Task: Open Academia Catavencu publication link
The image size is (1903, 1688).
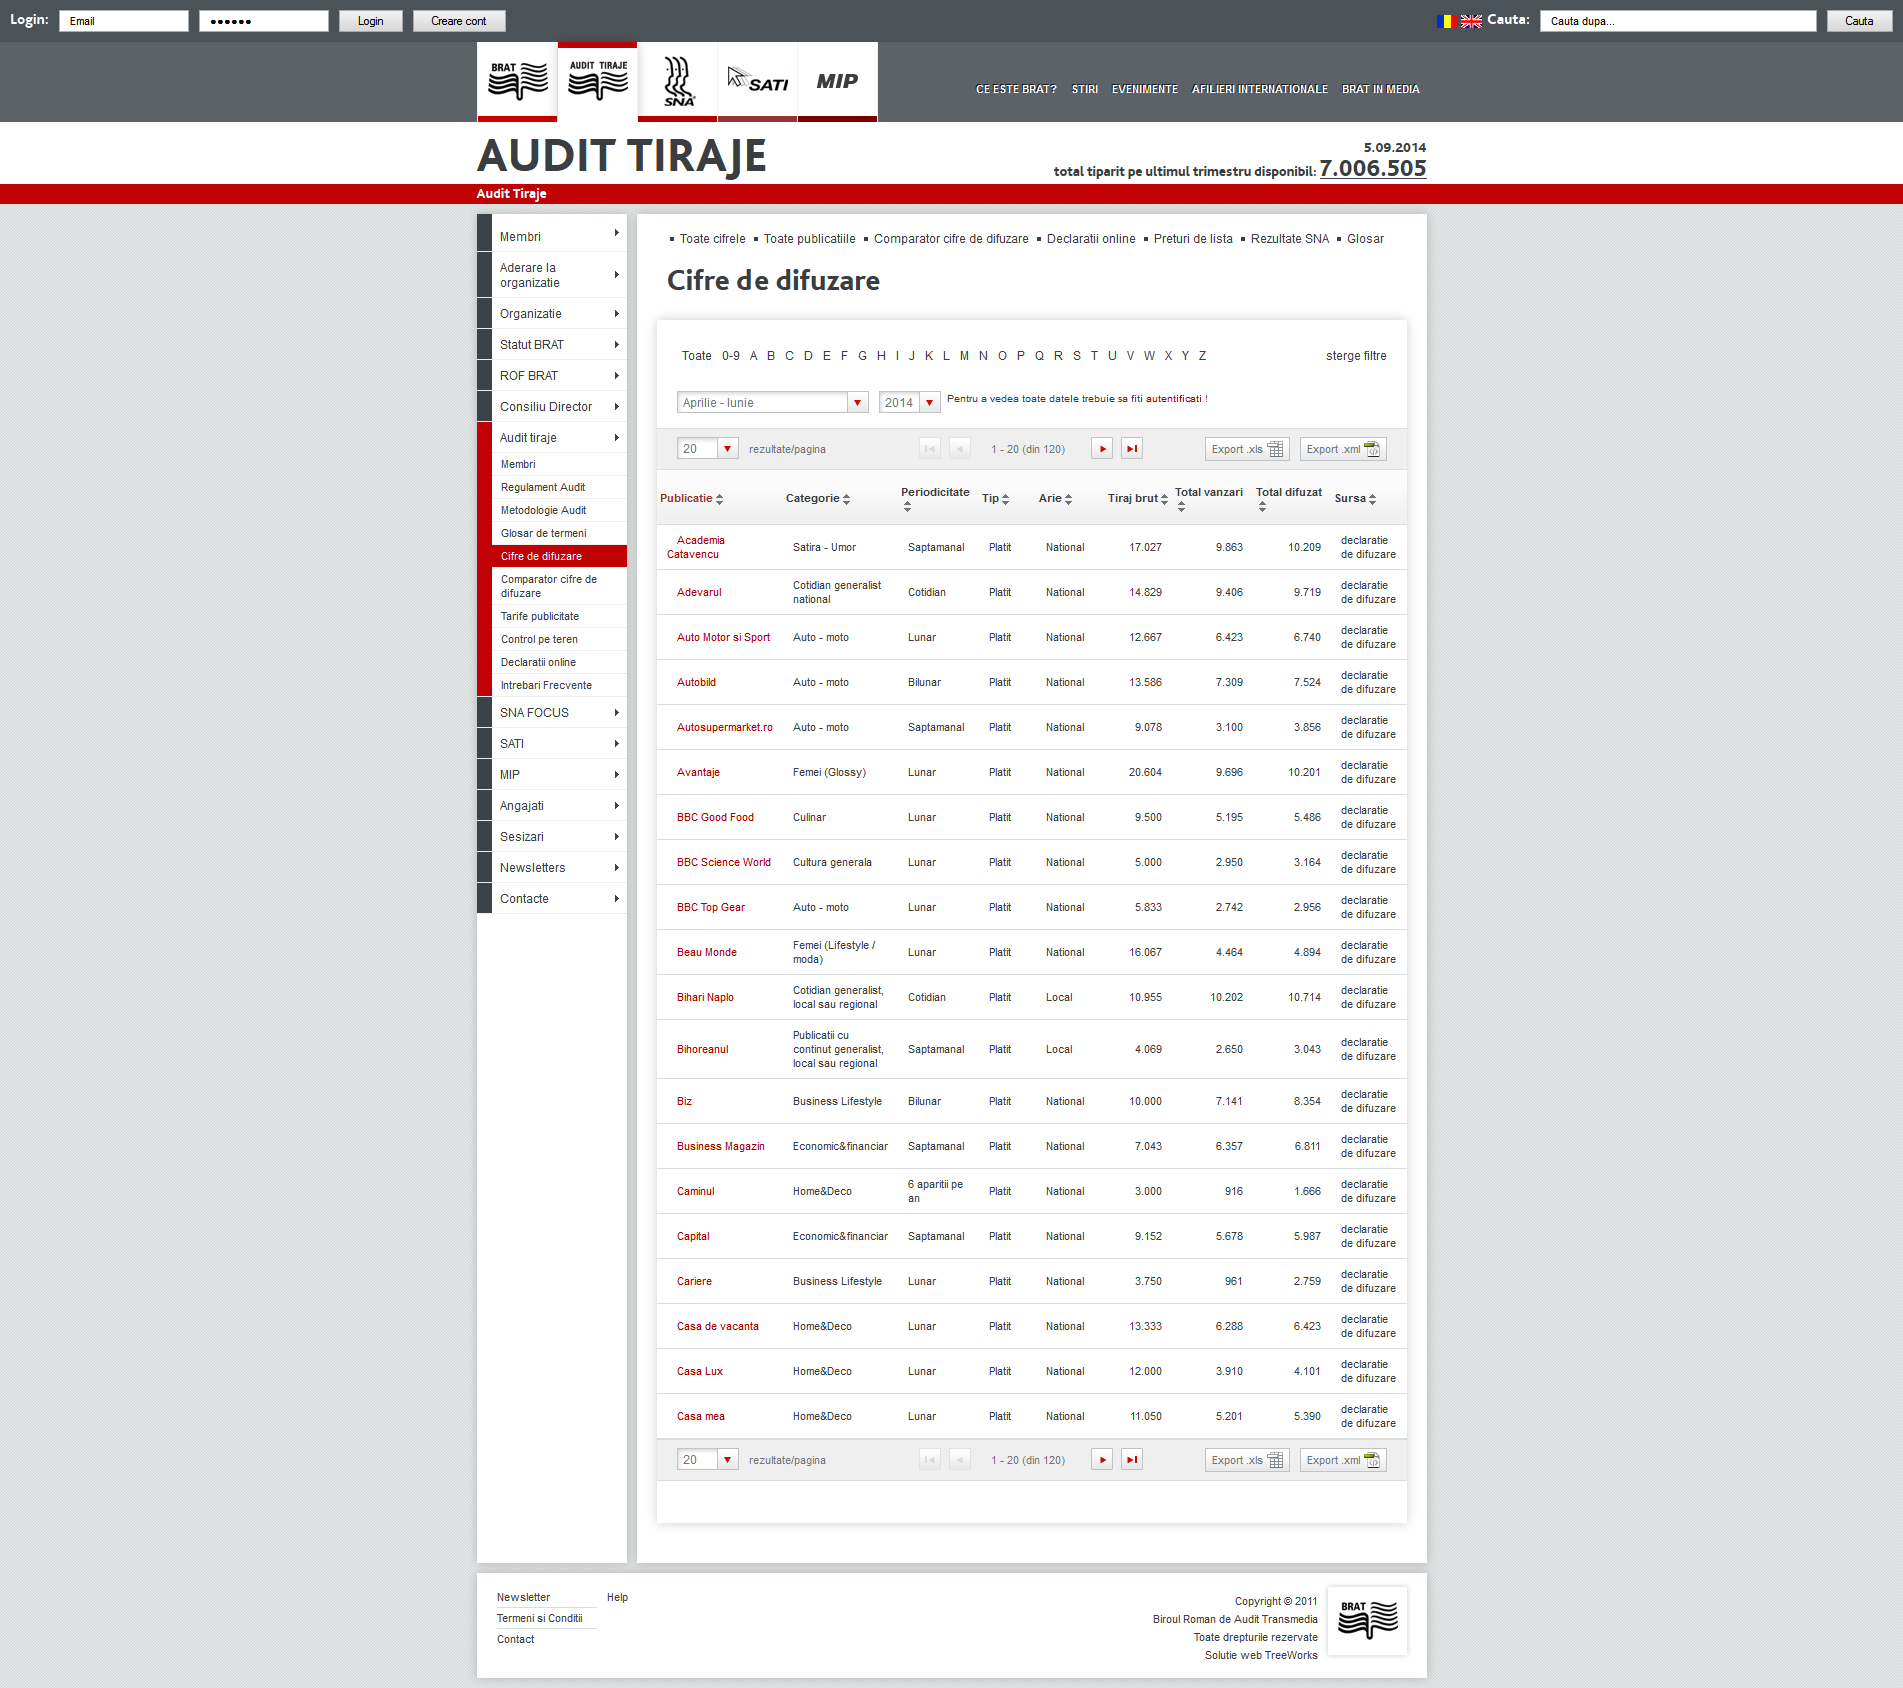Action: tap(696, 547)
